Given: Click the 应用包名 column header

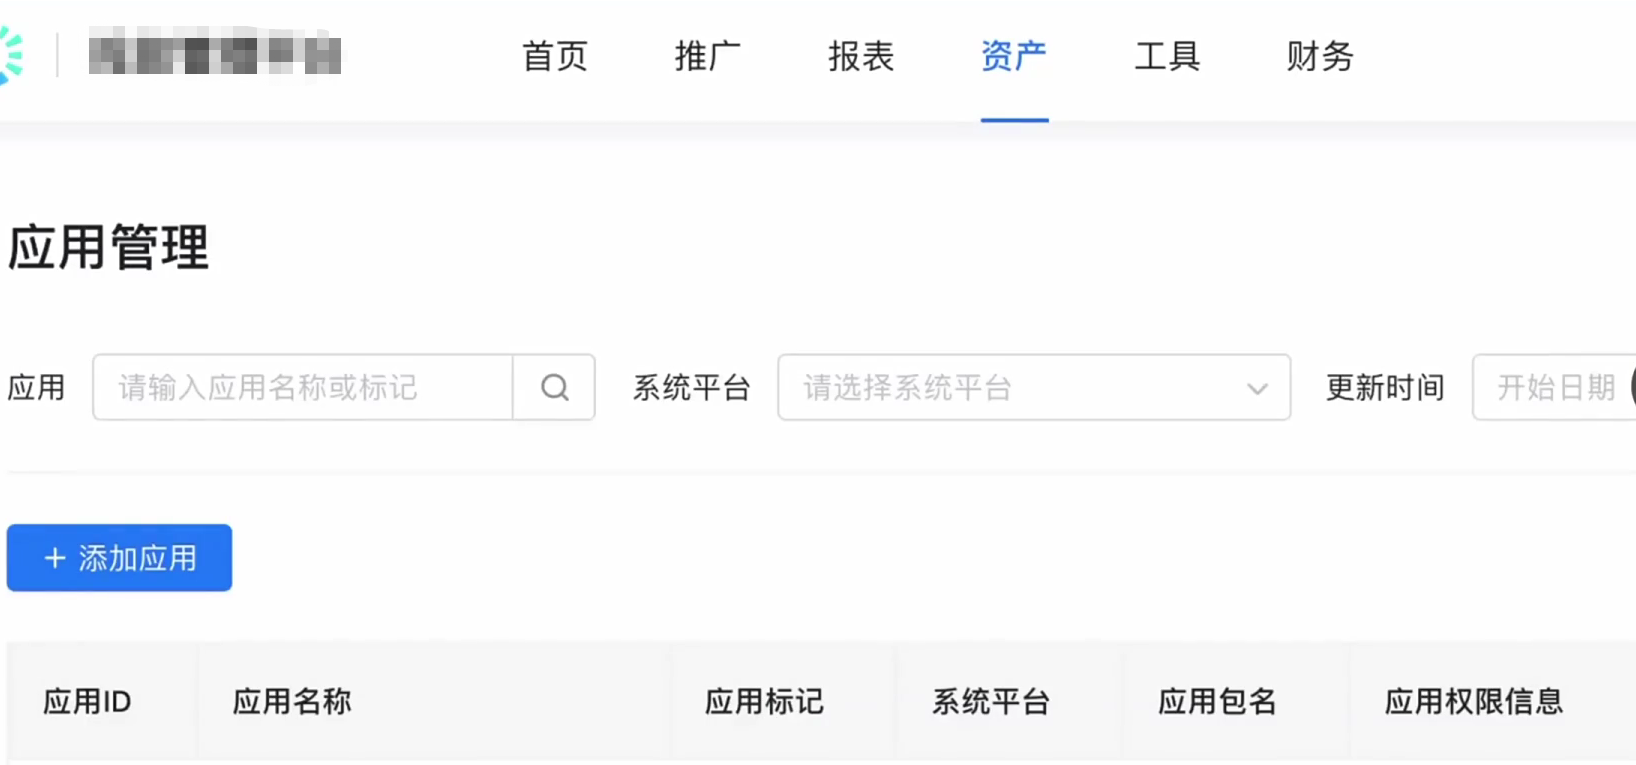Looking at the screenshot, I should click(1217, 702).
